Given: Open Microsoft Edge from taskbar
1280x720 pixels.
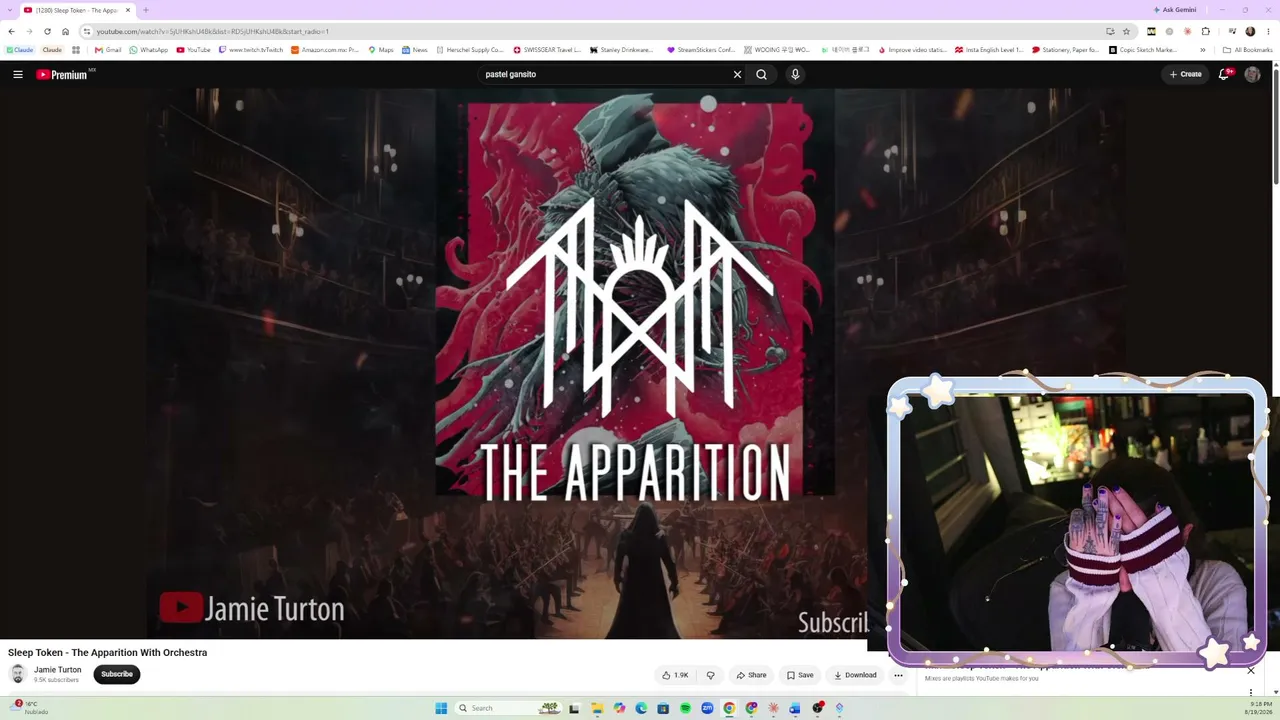Looking at the screenshot, I should coord(641,708).
